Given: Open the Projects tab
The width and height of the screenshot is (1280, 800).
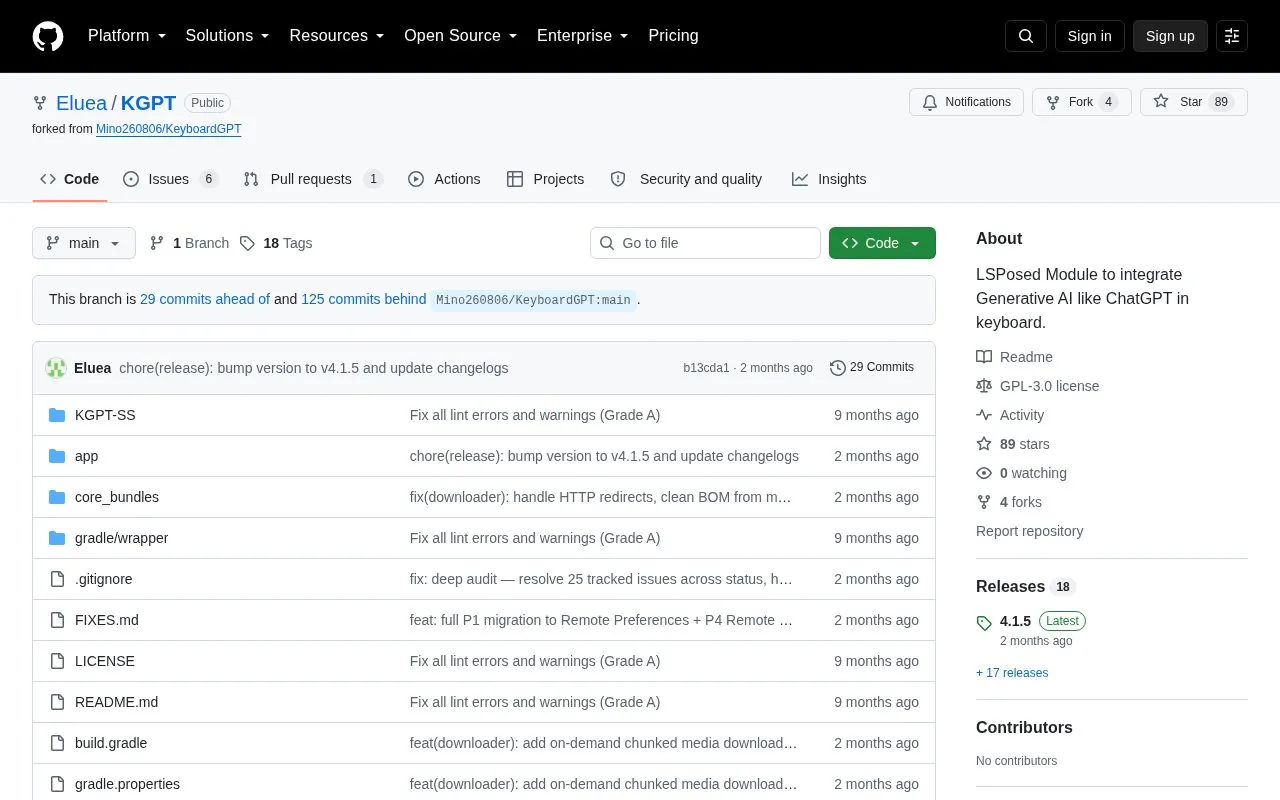Looking at the screenshot, I should 545,179.
